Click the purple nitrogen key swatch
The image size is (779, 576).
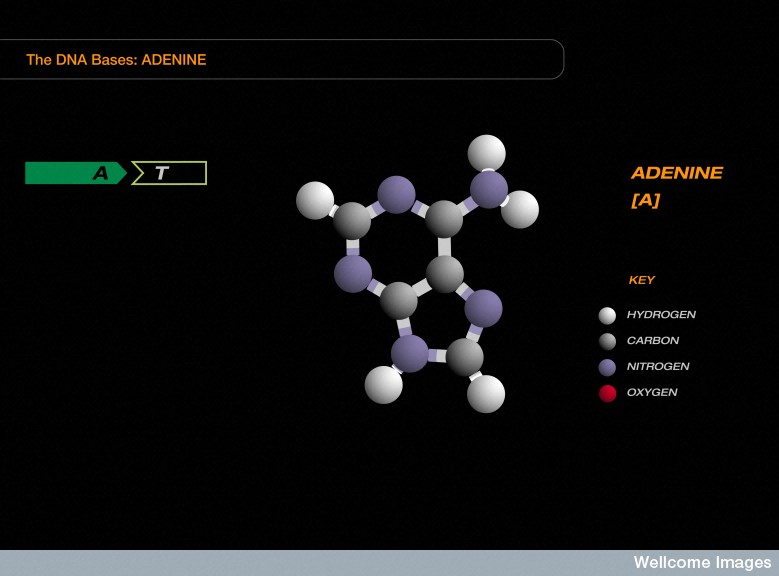coord(607,367)
